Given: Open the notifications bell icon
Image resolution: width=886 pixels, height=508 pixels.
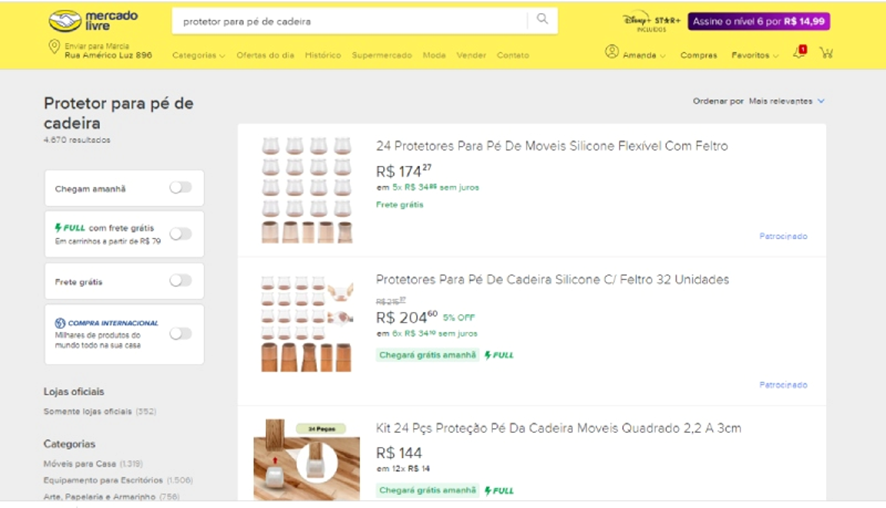Looking at the screenshot, I should coord(799,54).
